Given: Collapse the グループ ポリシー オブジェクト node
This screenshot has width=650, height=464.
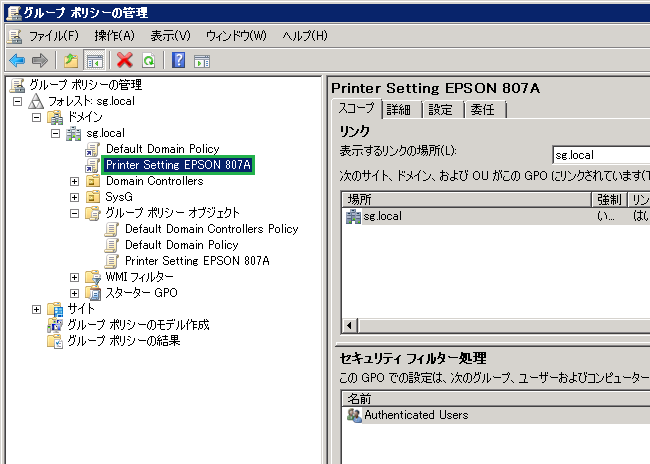Looking at the screenshot, I should pyautogui.click(x=75, y=214).
